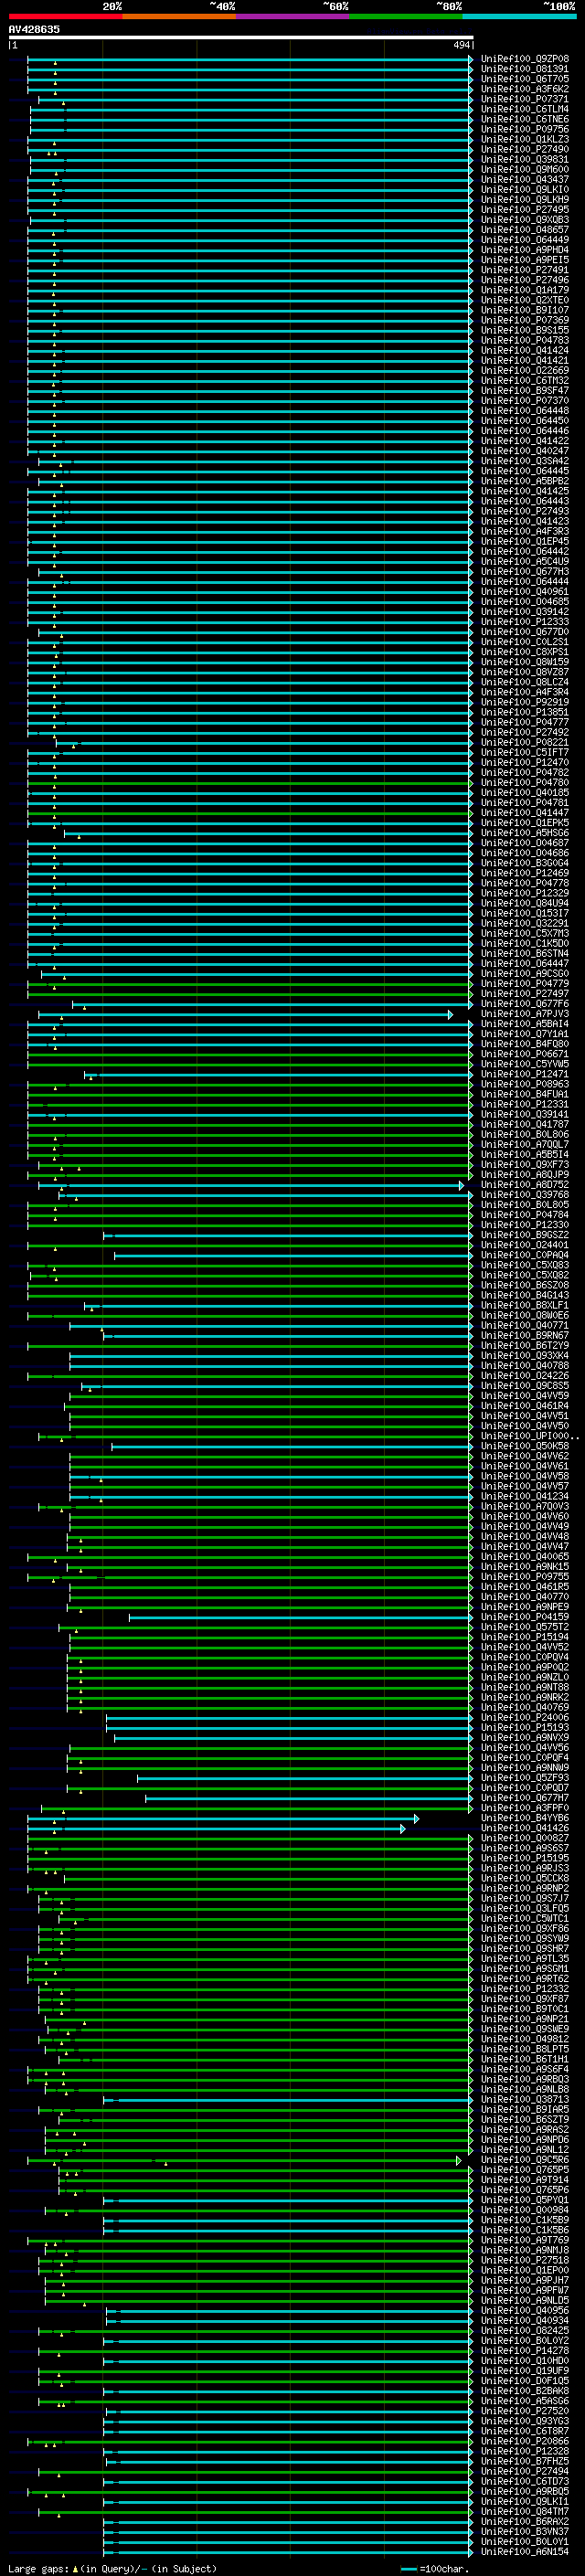Select label UniRef100_A7Q0V3
585x2576 pixels.
[525, 1506]
